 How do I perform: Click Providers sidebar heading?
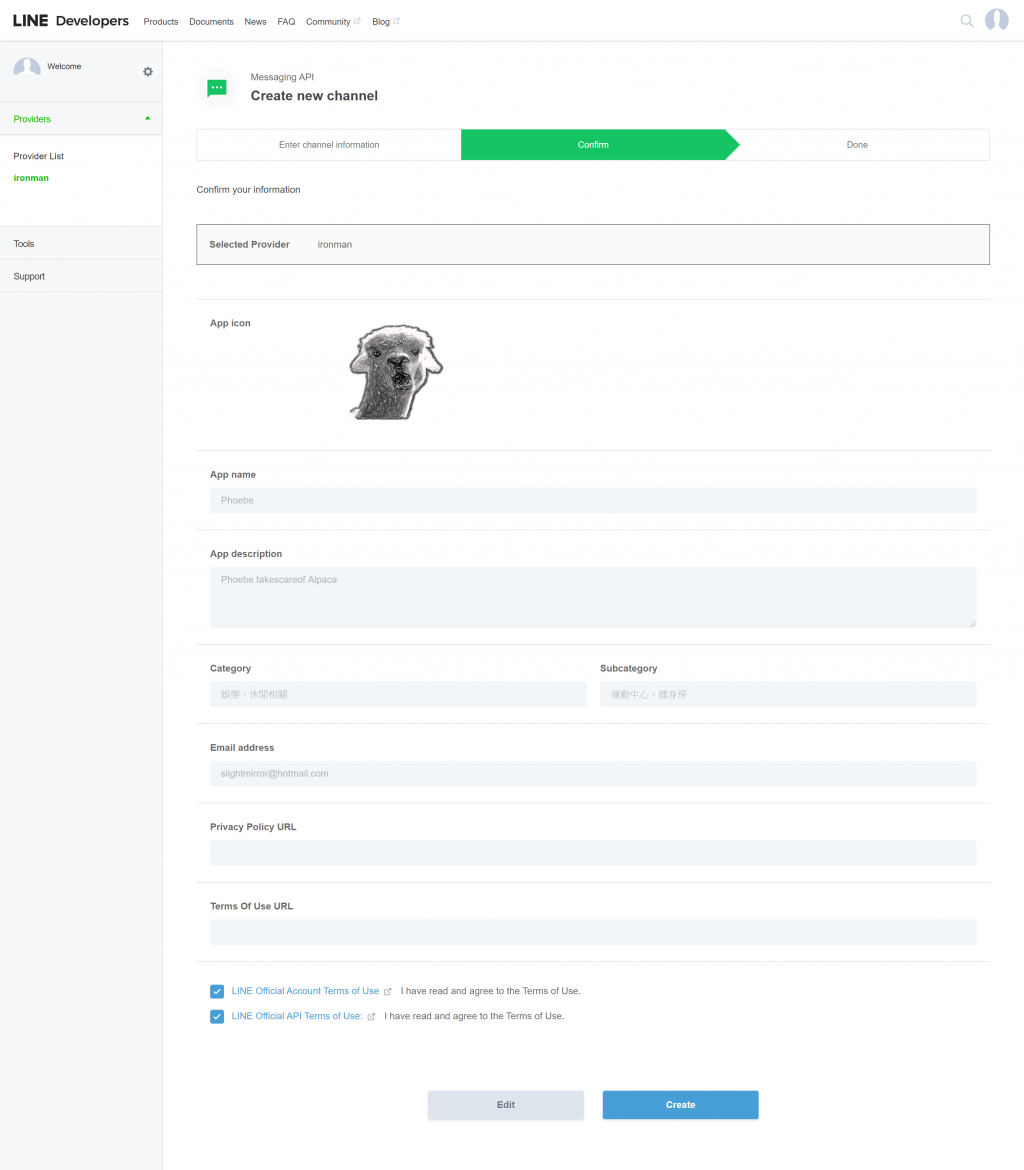(32, 119)
